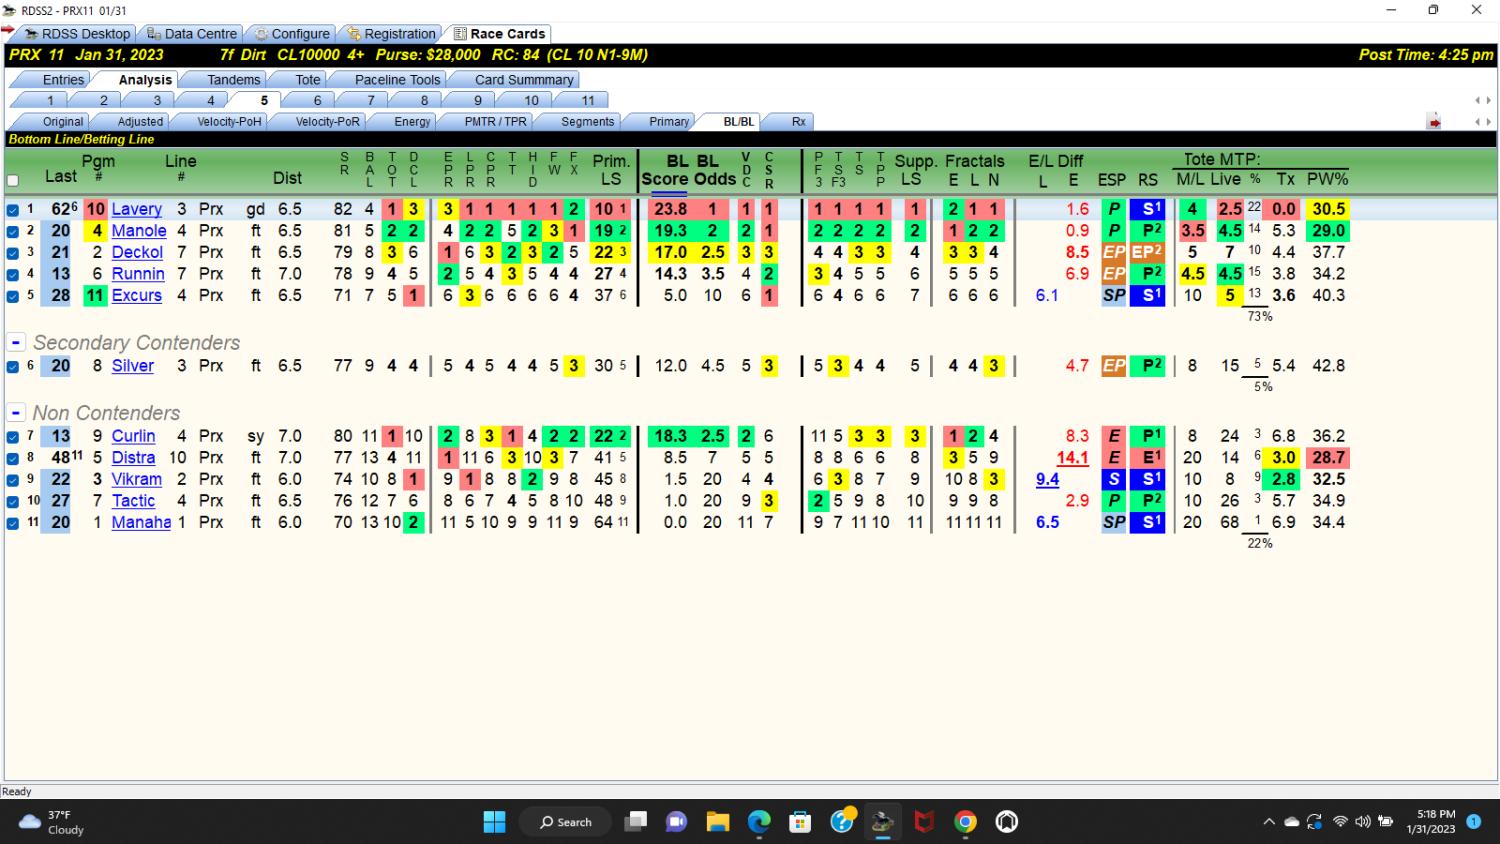Image resolution: width=1500 pixels, height=844 pixels.
Task: Open the Velocity-PoH view tab
Action: click(x=229, y=121)
